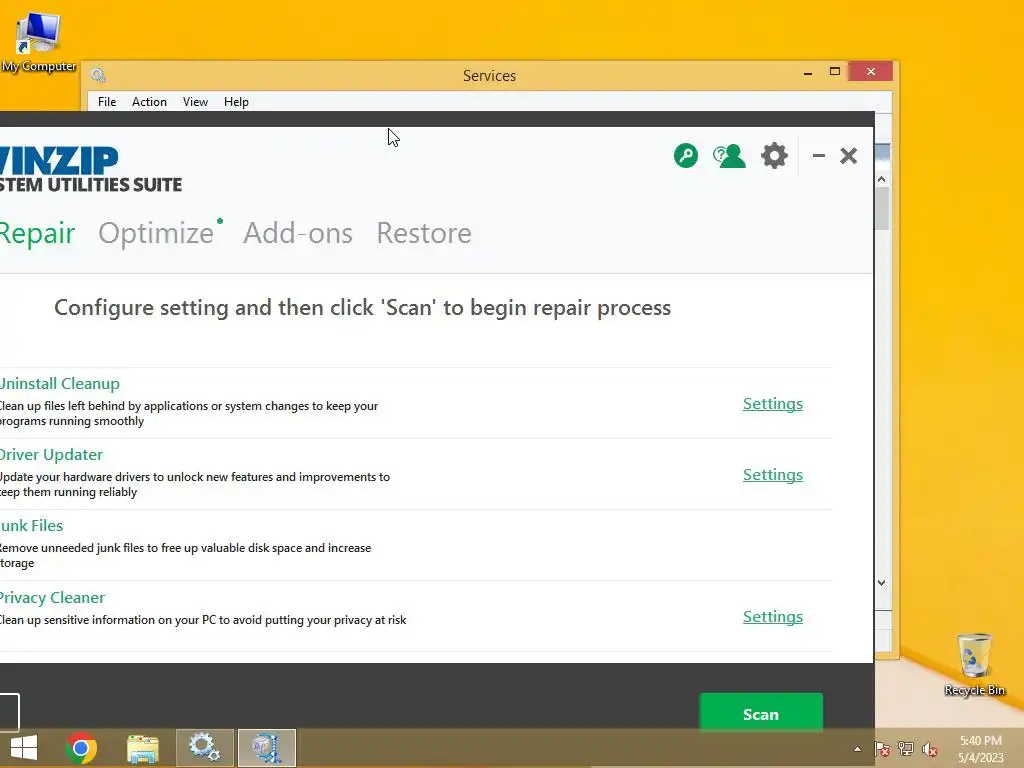
Task: Open Action menu in Services window
Action: [x=149, y=102]
